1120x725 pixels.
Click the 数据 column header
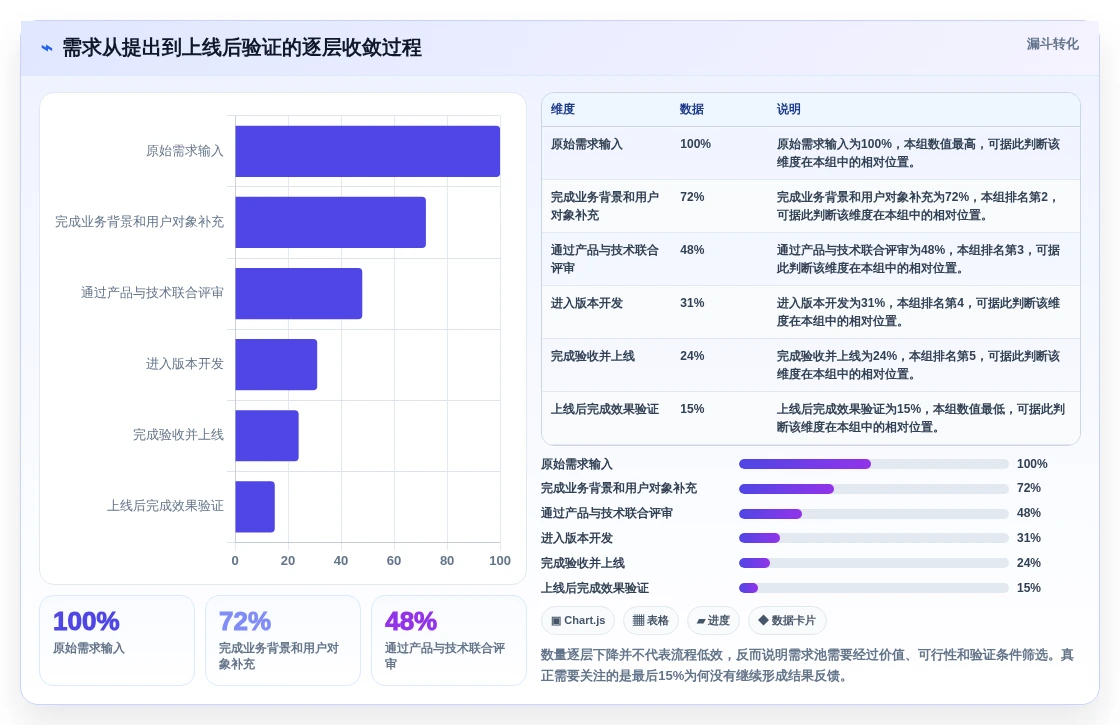click(x=691, y=109)
